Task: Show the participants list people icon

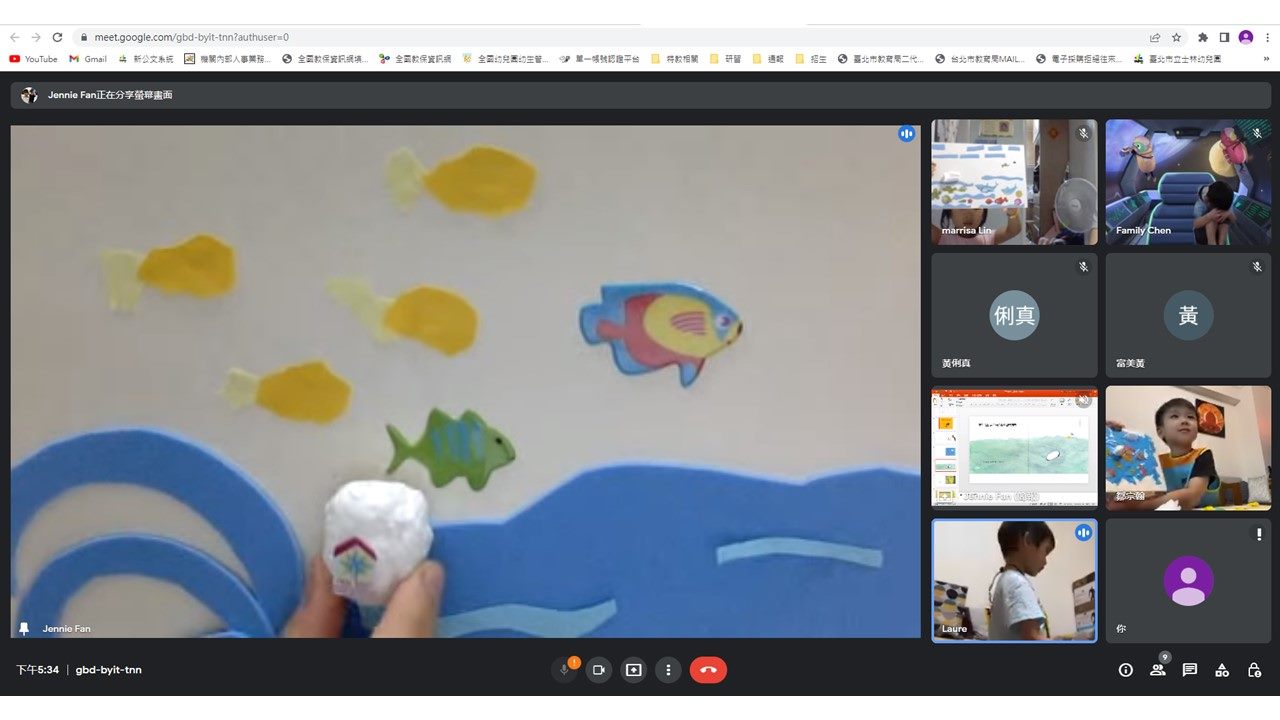Action: 1157,670
